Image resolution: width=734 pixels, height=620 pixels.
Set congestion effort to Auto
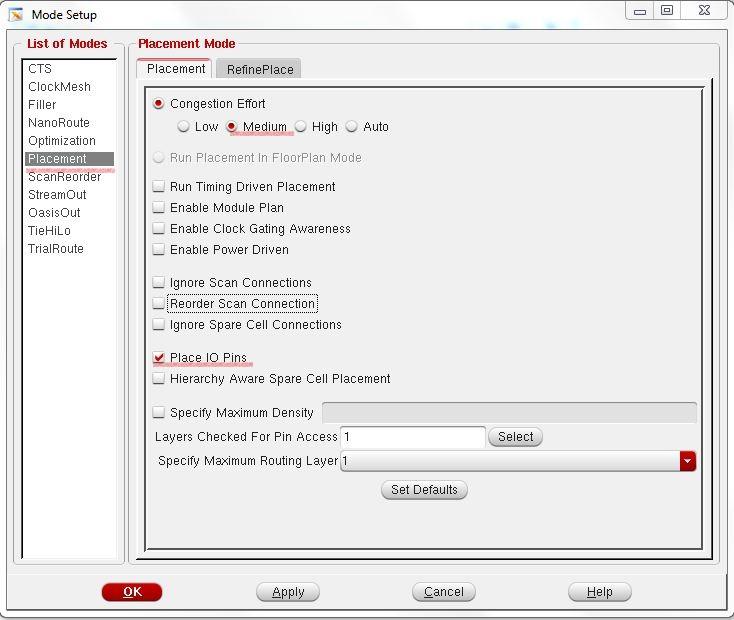(x=352, y=127)
